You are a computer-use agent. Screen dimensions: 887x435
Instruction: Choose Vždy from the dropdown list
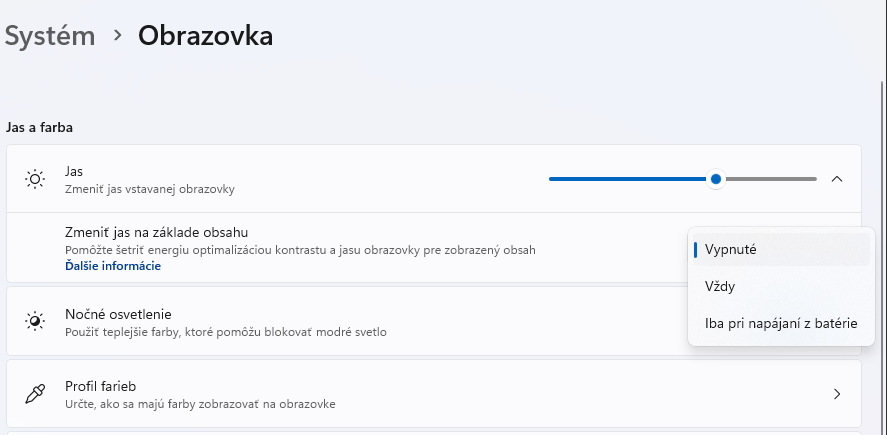[x=720, y=286]
